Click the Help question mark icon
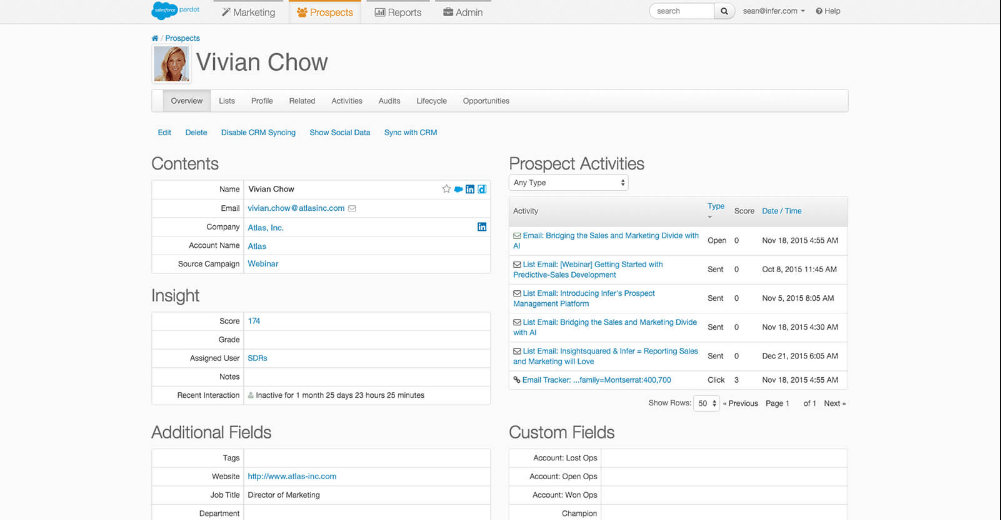 819,11
